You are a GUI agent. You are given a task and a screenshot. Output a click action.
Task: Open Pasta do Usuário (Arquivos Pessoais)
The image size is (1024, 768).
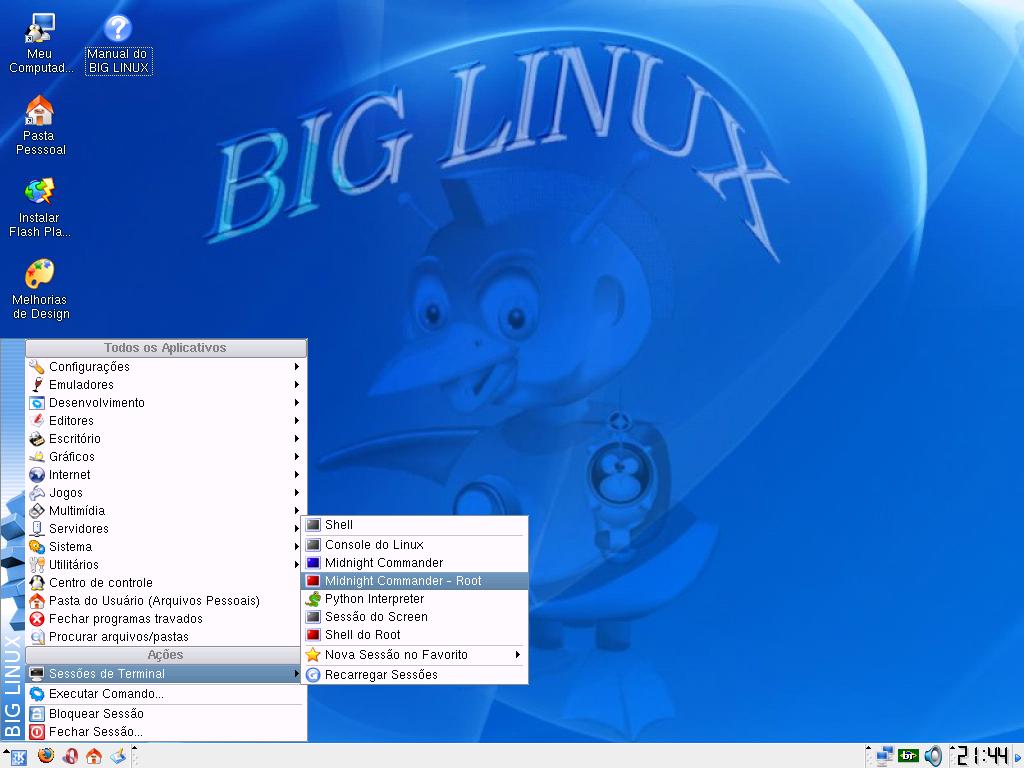[166, 600]
